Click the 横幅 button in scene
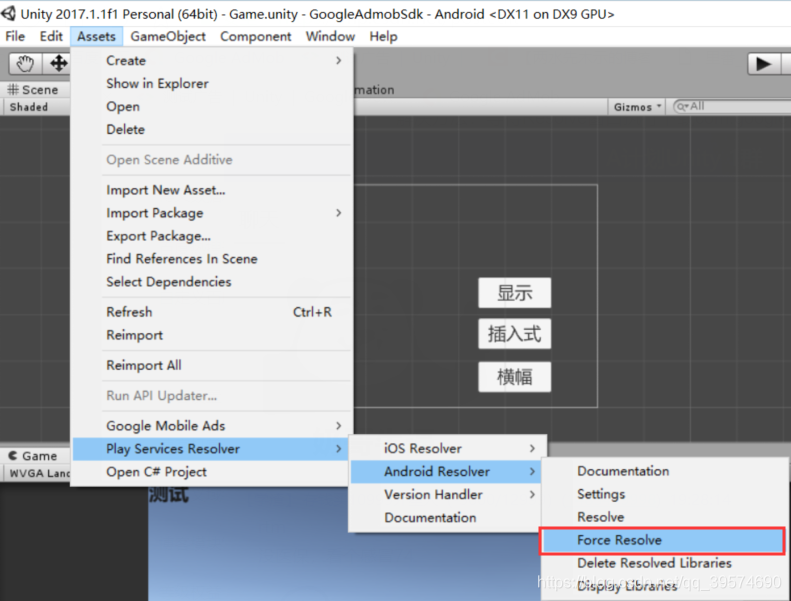Image resolution: width=791 pixels, height=601 pixels. tap(515, 377)
